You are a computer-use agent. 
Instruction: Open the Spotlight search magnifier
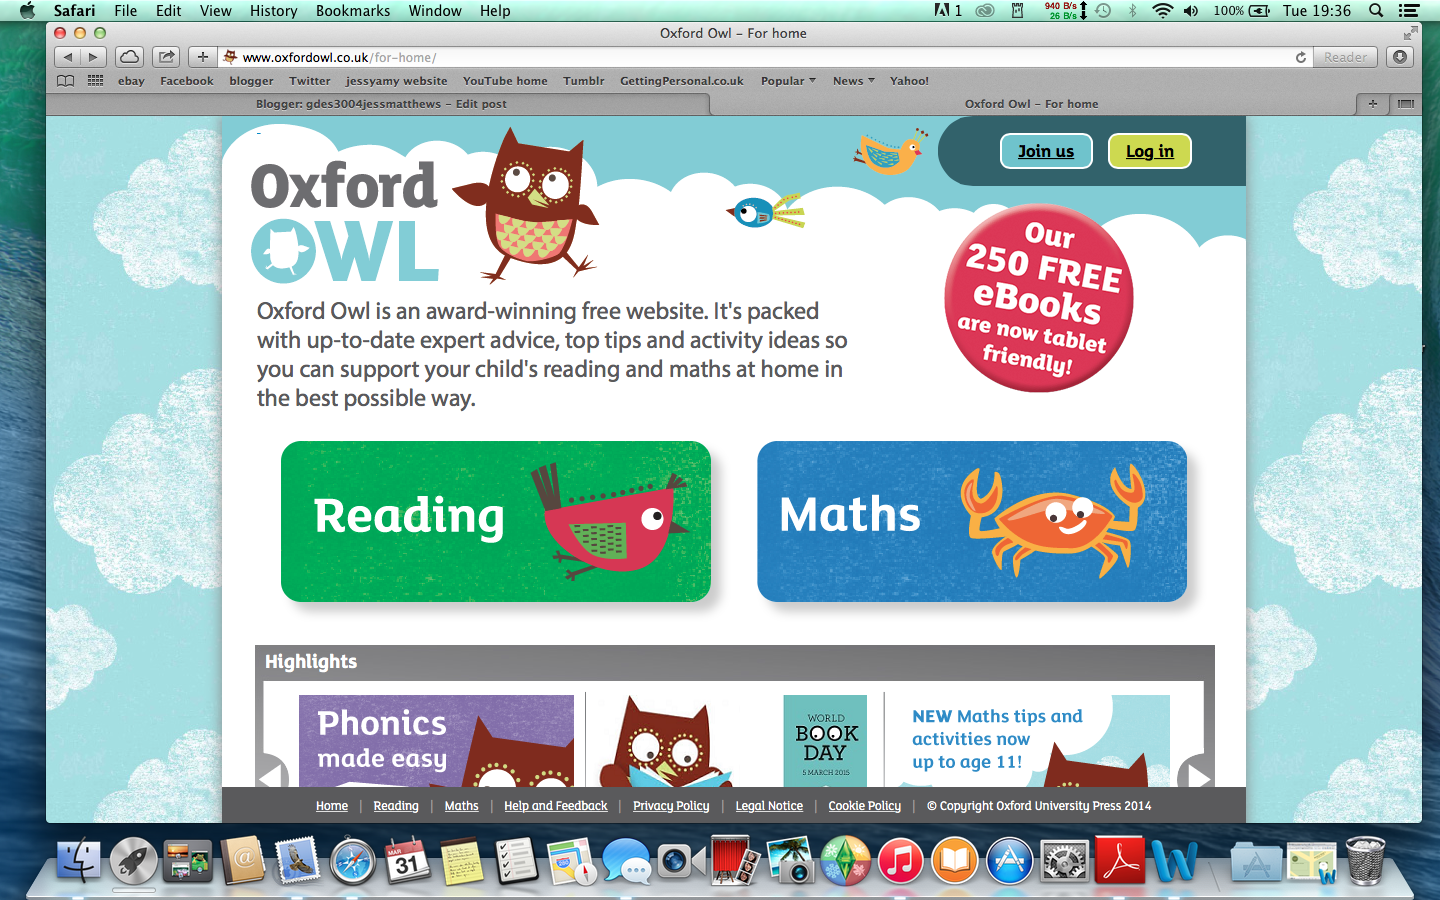(1376, 11)
